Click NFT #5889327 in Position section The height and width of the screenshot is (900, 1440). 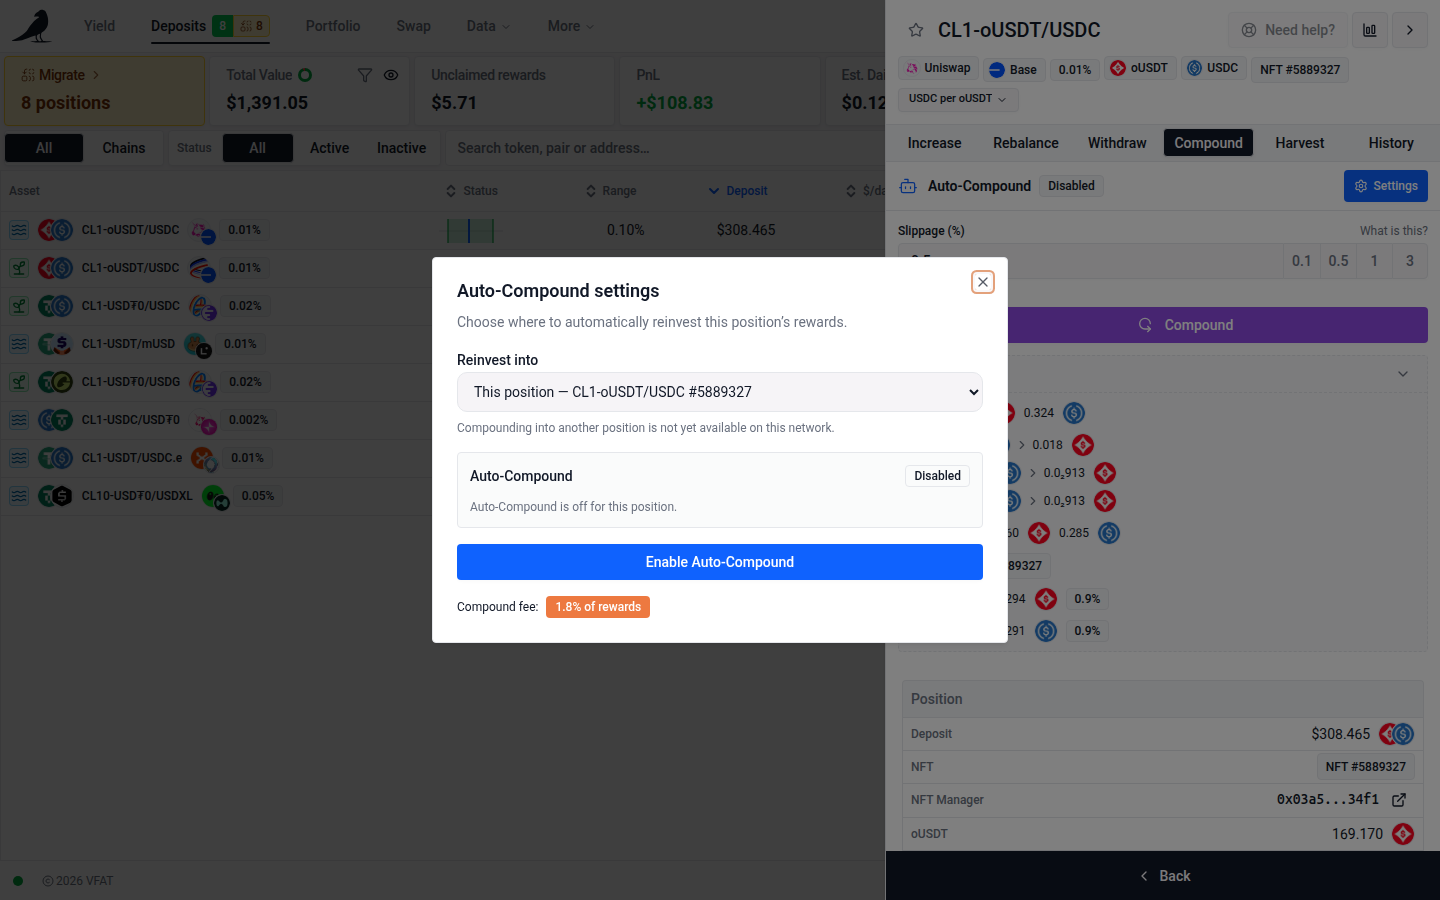pyautogui.click(x=1366, y=767)
